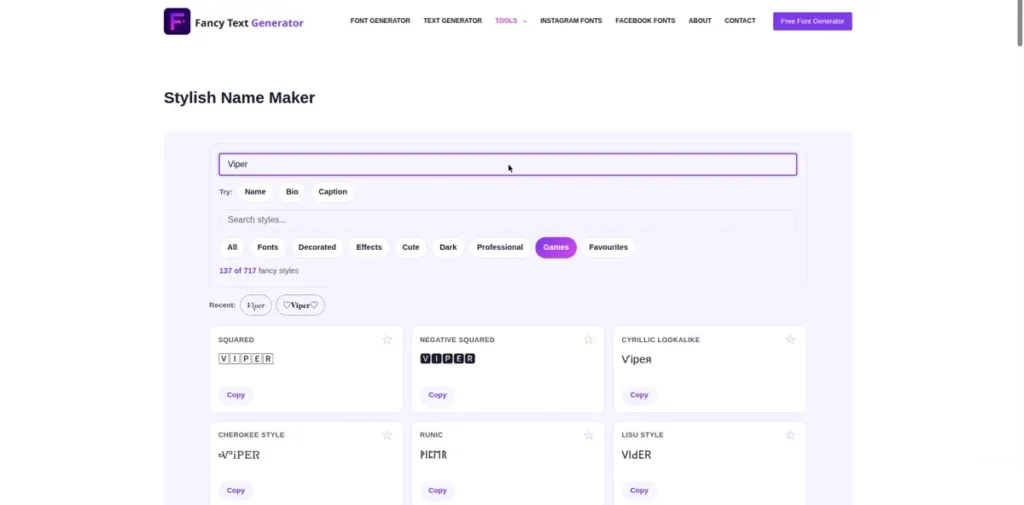Show the Favourites filter

pyautogui.click(x=608, y=248)
